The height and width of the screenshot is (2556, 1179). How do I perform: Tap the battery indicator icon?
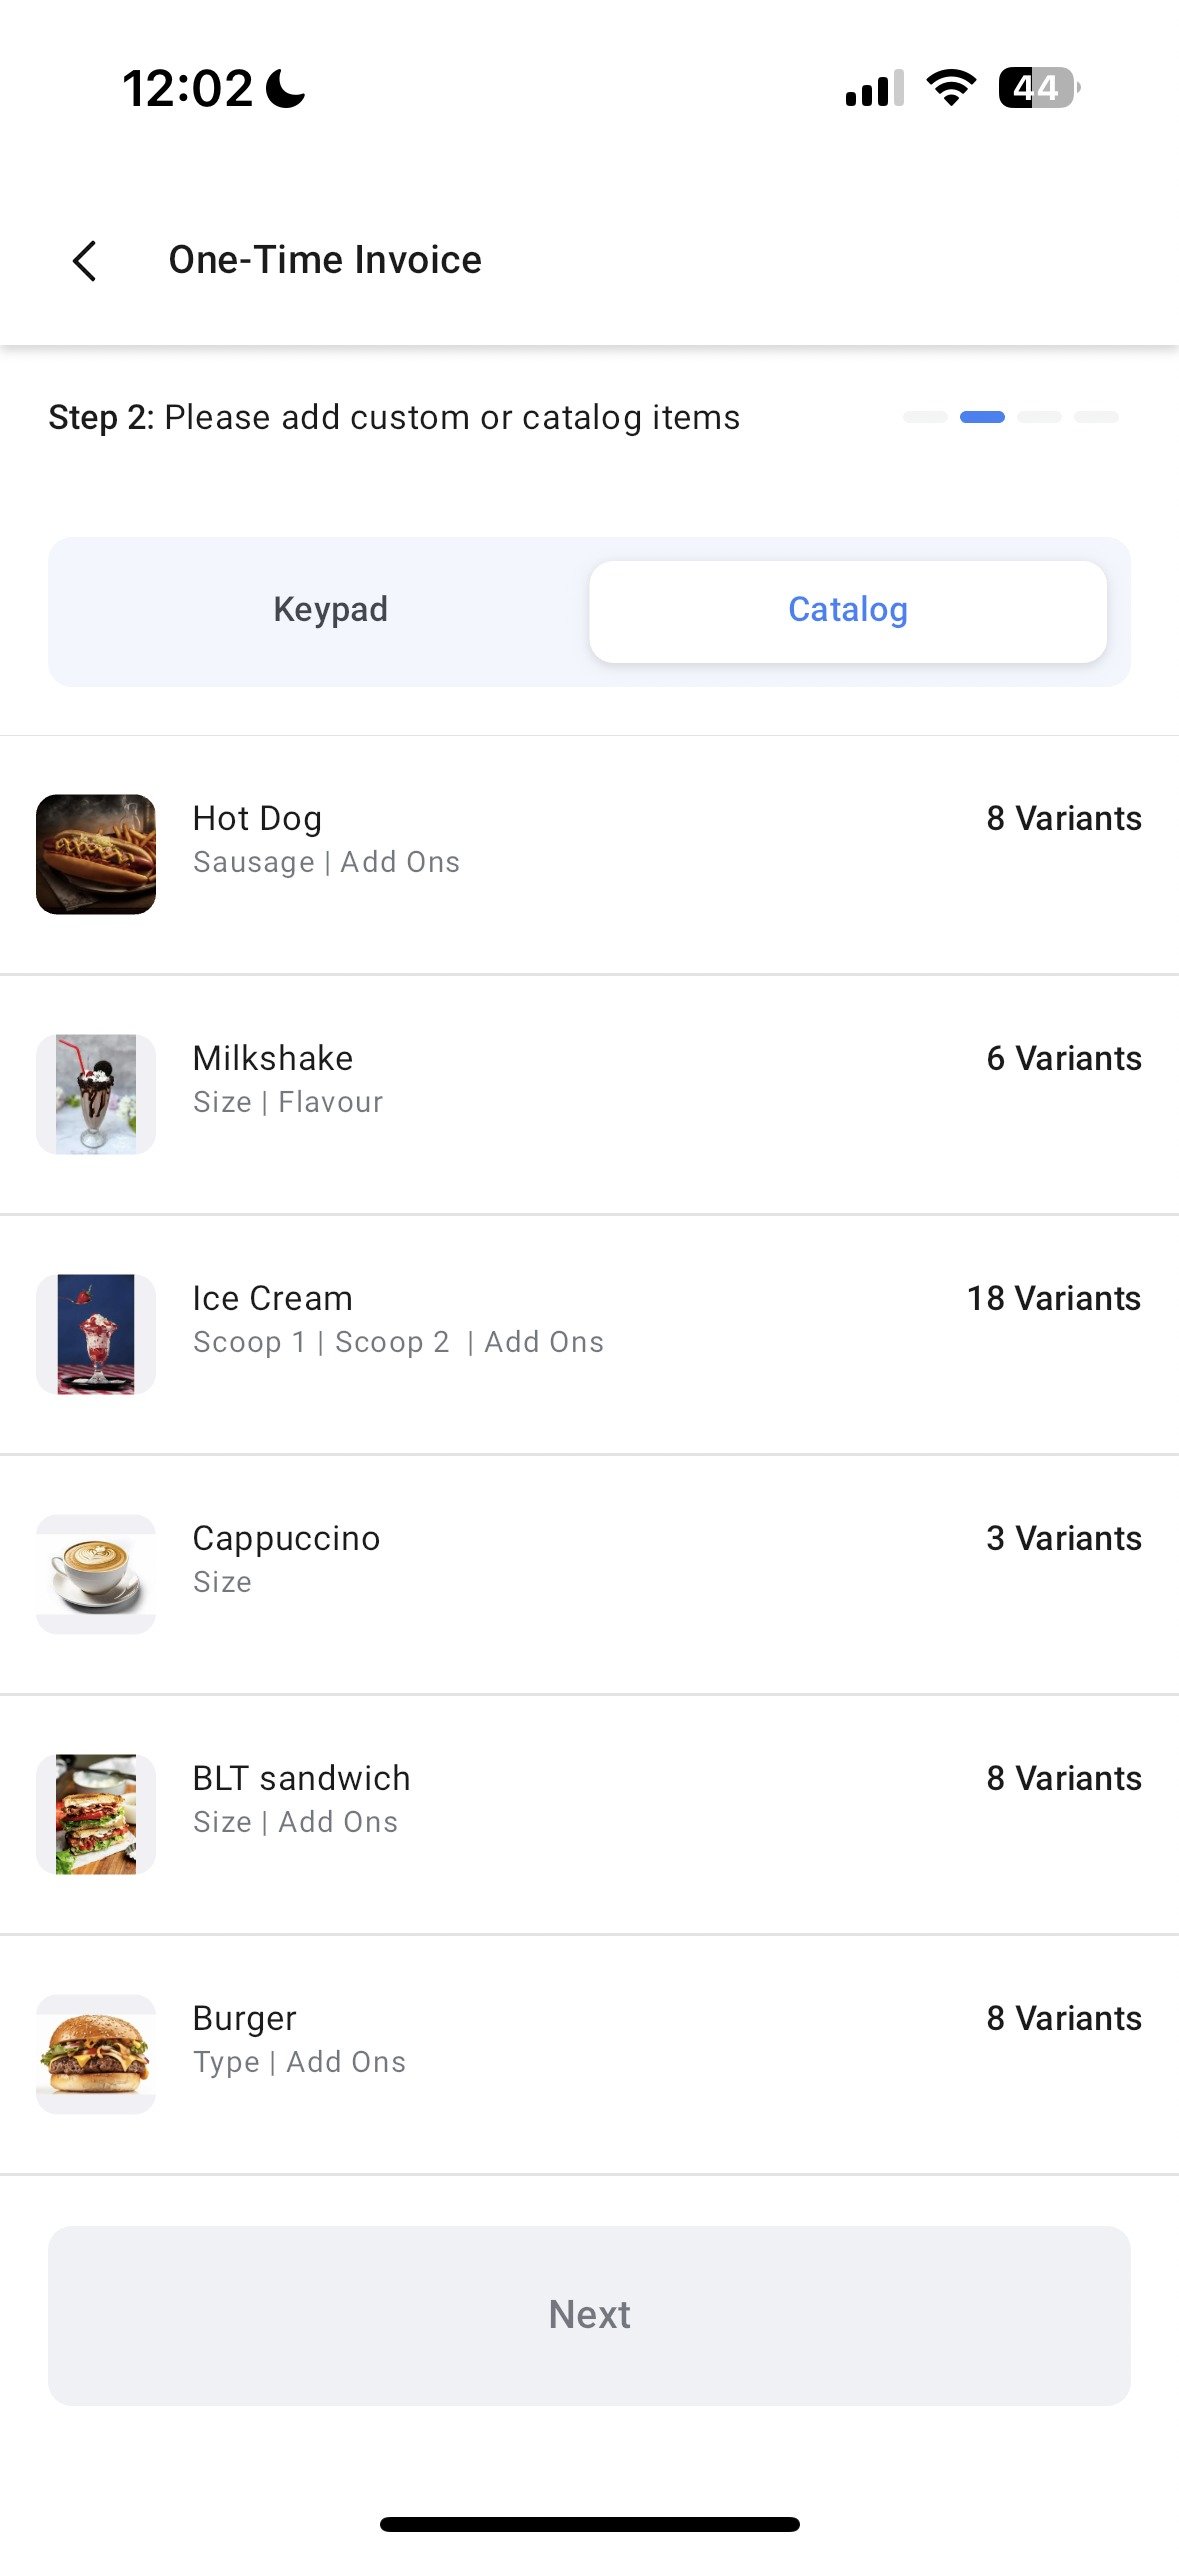tap(1038, 88)
